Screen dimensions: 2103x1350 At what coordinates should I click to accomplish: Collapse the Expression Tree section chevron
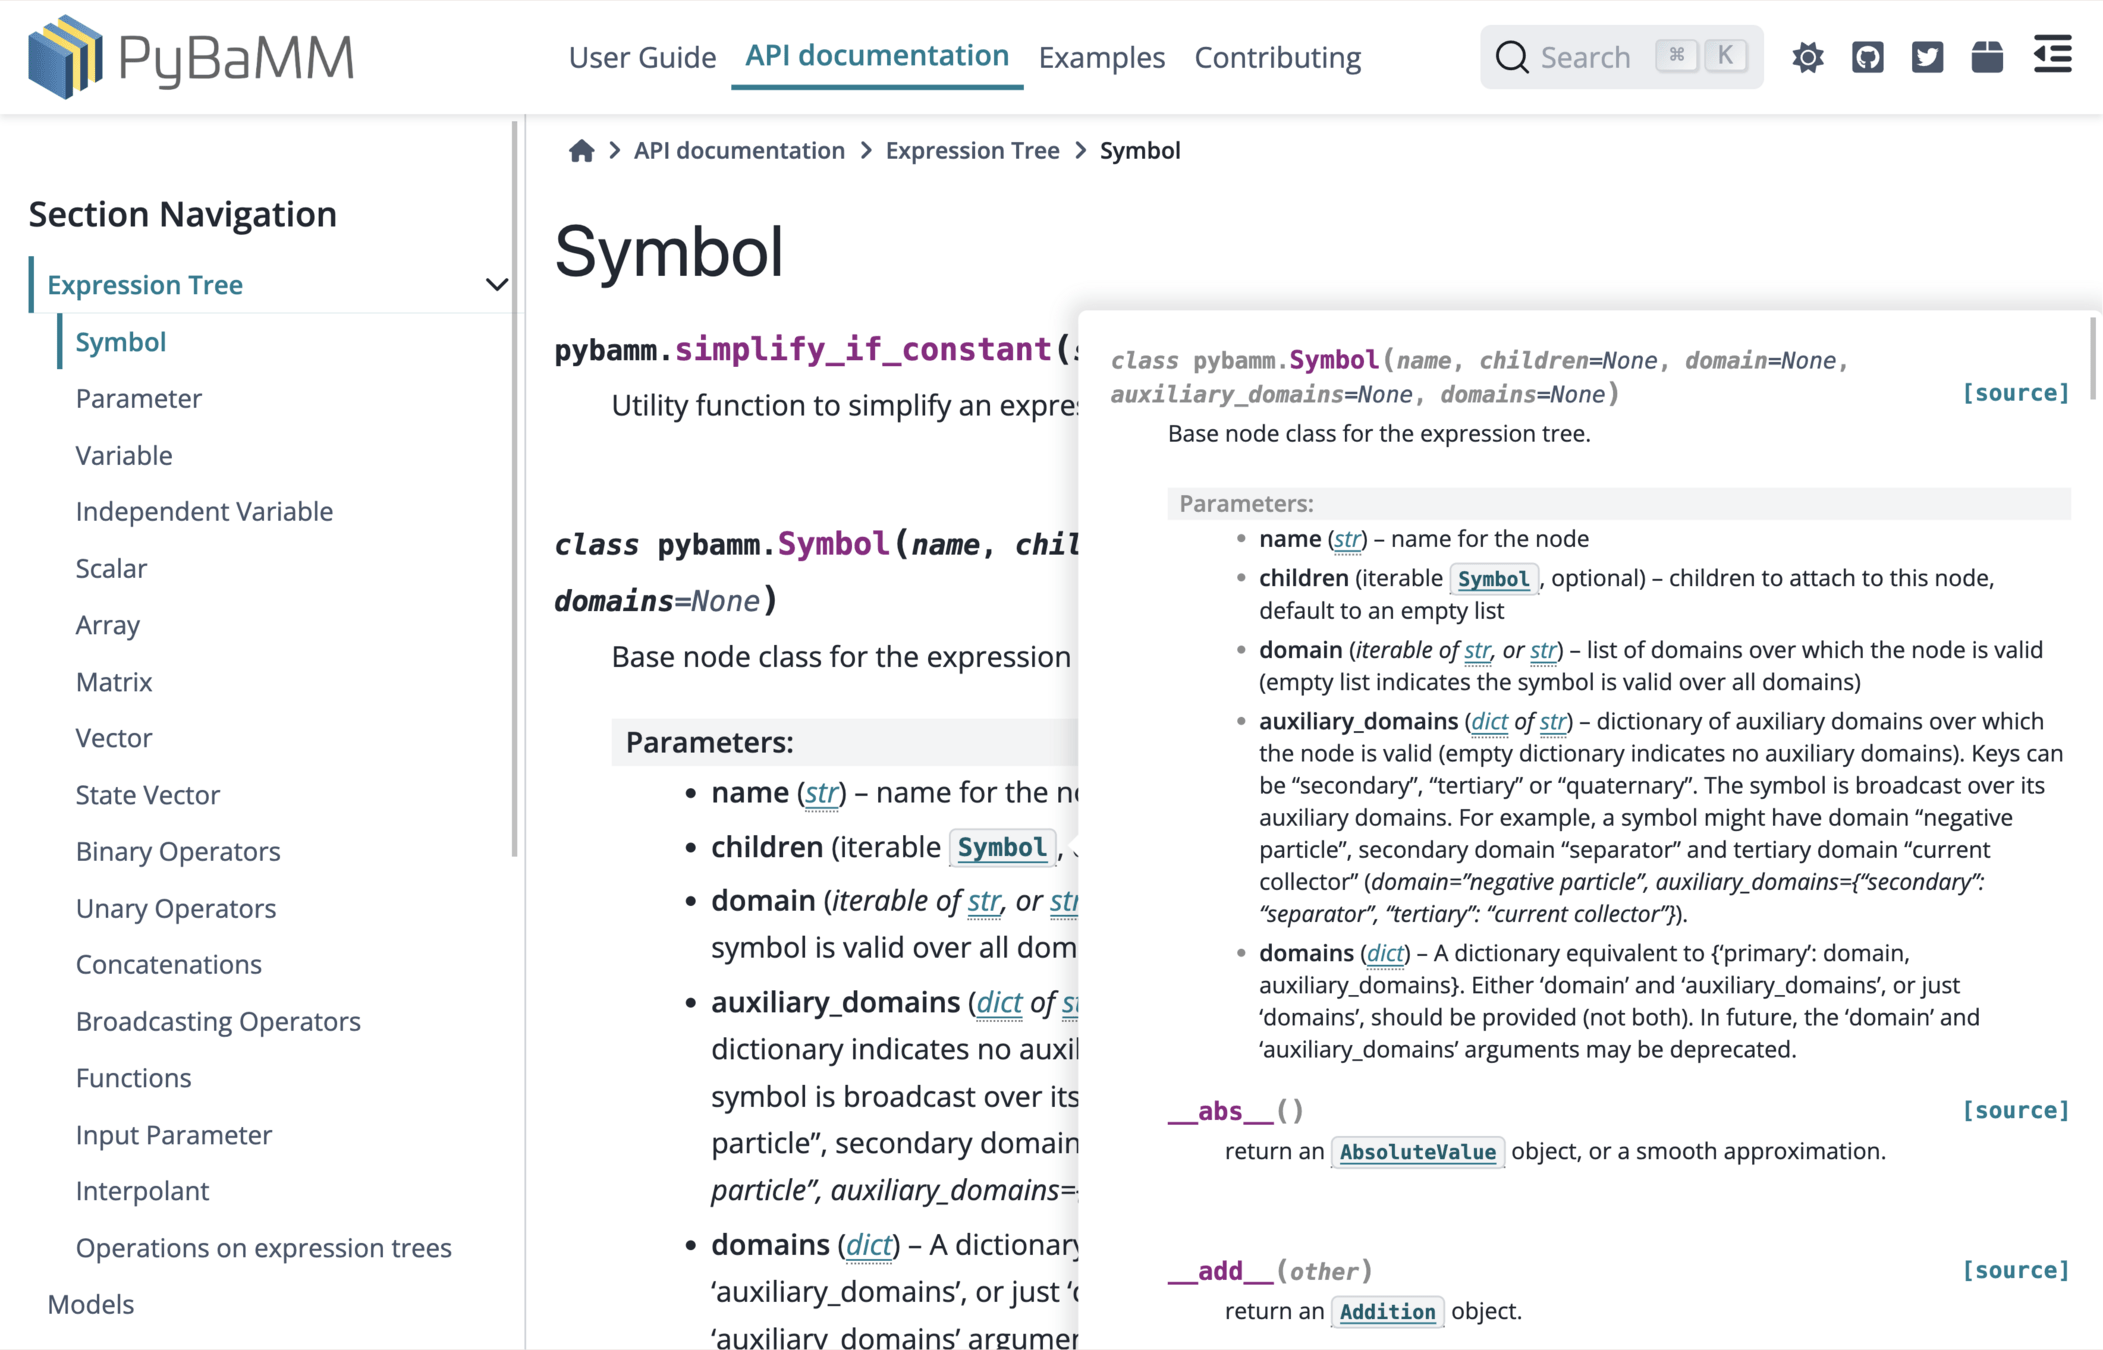[x=497, y=285]
